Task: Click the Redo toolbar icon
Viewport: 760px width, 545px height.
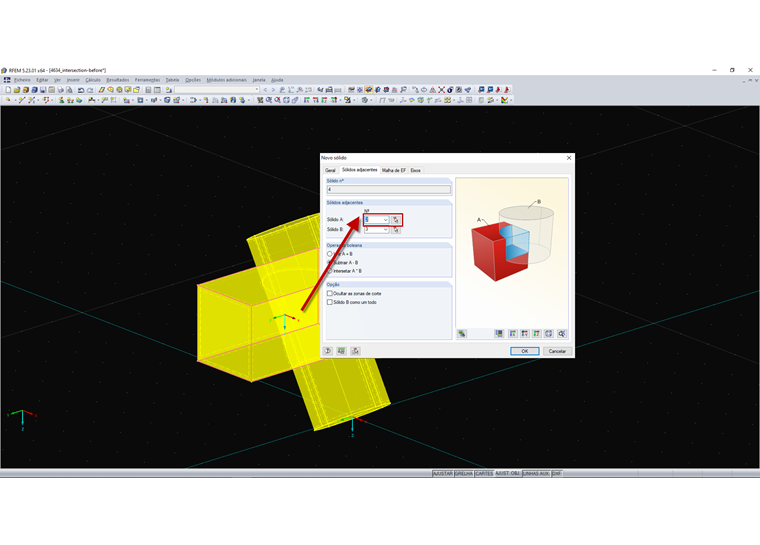Action: 90,90
